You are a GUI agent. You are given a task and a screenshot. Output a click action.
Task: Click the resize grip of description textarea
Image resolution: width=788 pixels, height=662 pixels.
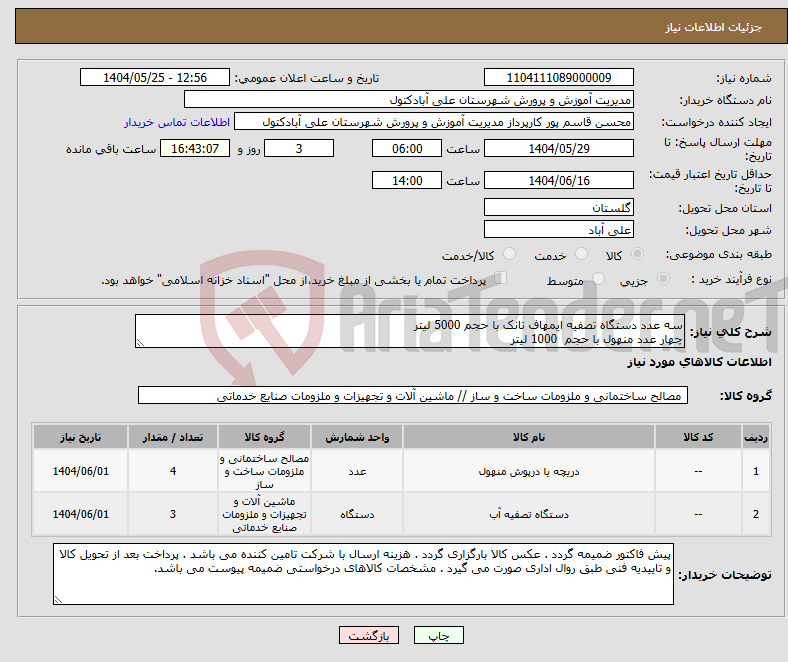click(x=140, y=343)
